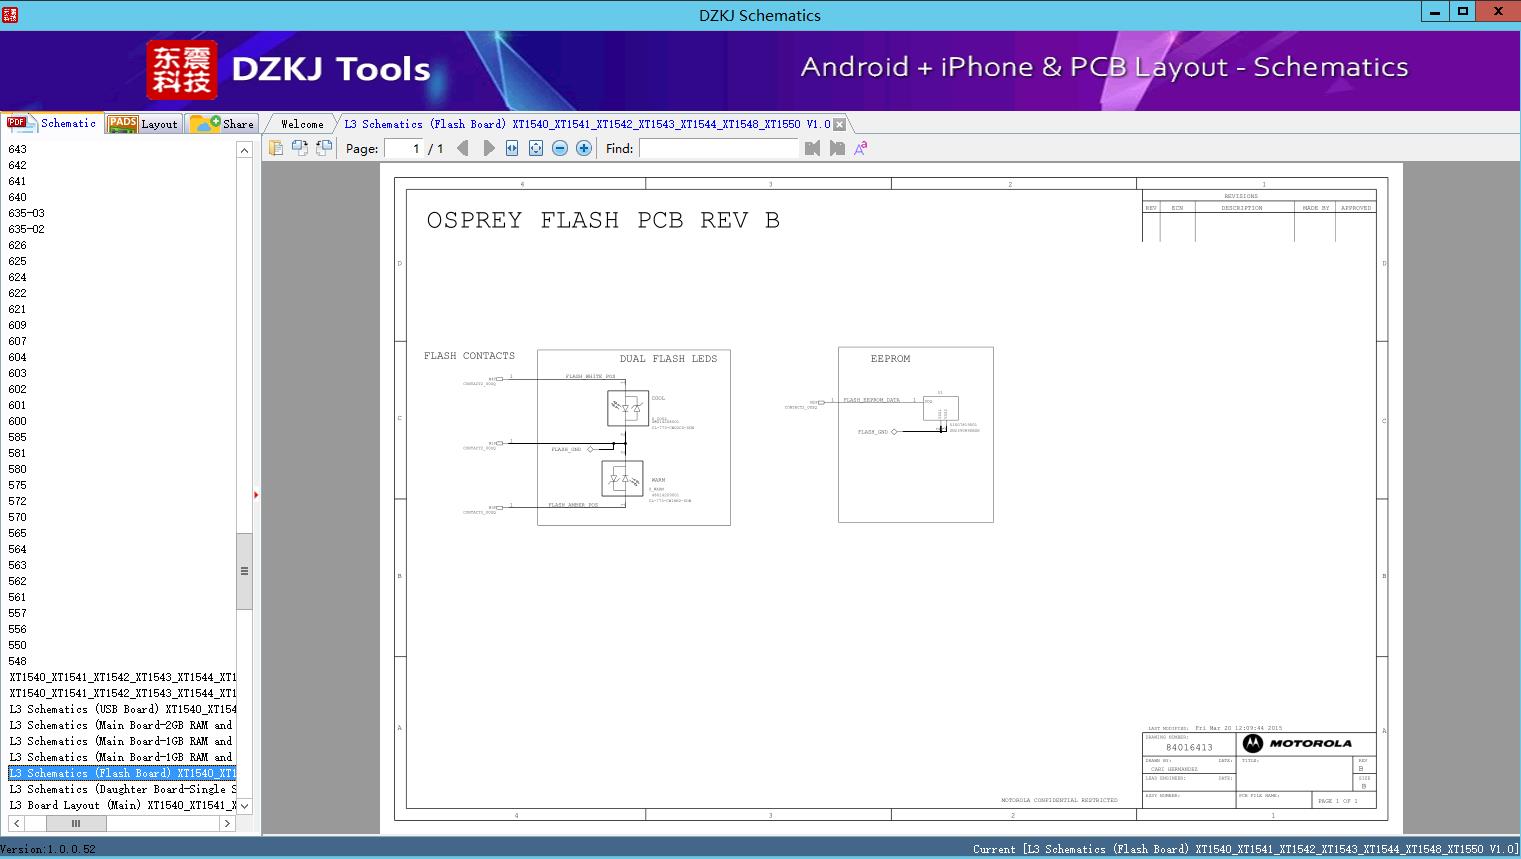The width and height of the screenshot is (1521, 859).
Task: Click the fit-to-width zoom icon
Action: (x=511, y=147)
